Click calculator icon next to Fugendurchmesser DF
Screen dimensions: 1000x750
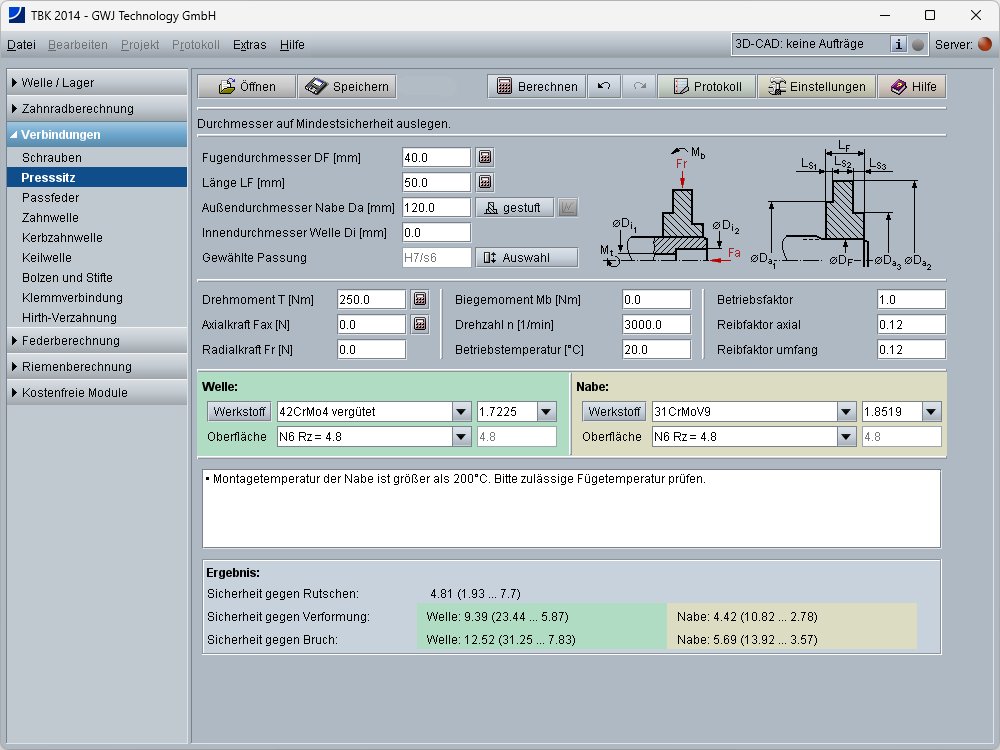tap(485, 157)
